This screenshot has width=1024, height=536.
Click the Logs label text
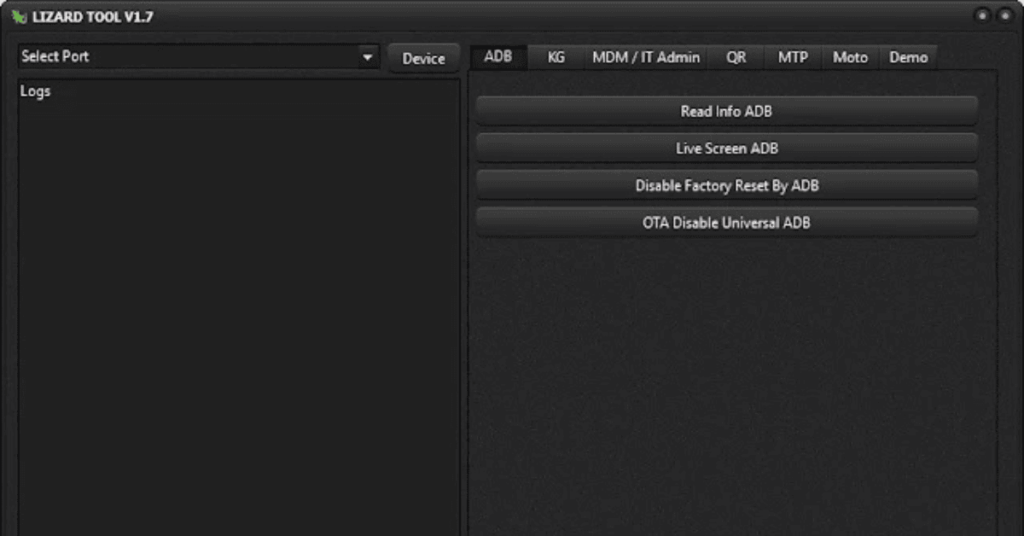tap(35, 91)
